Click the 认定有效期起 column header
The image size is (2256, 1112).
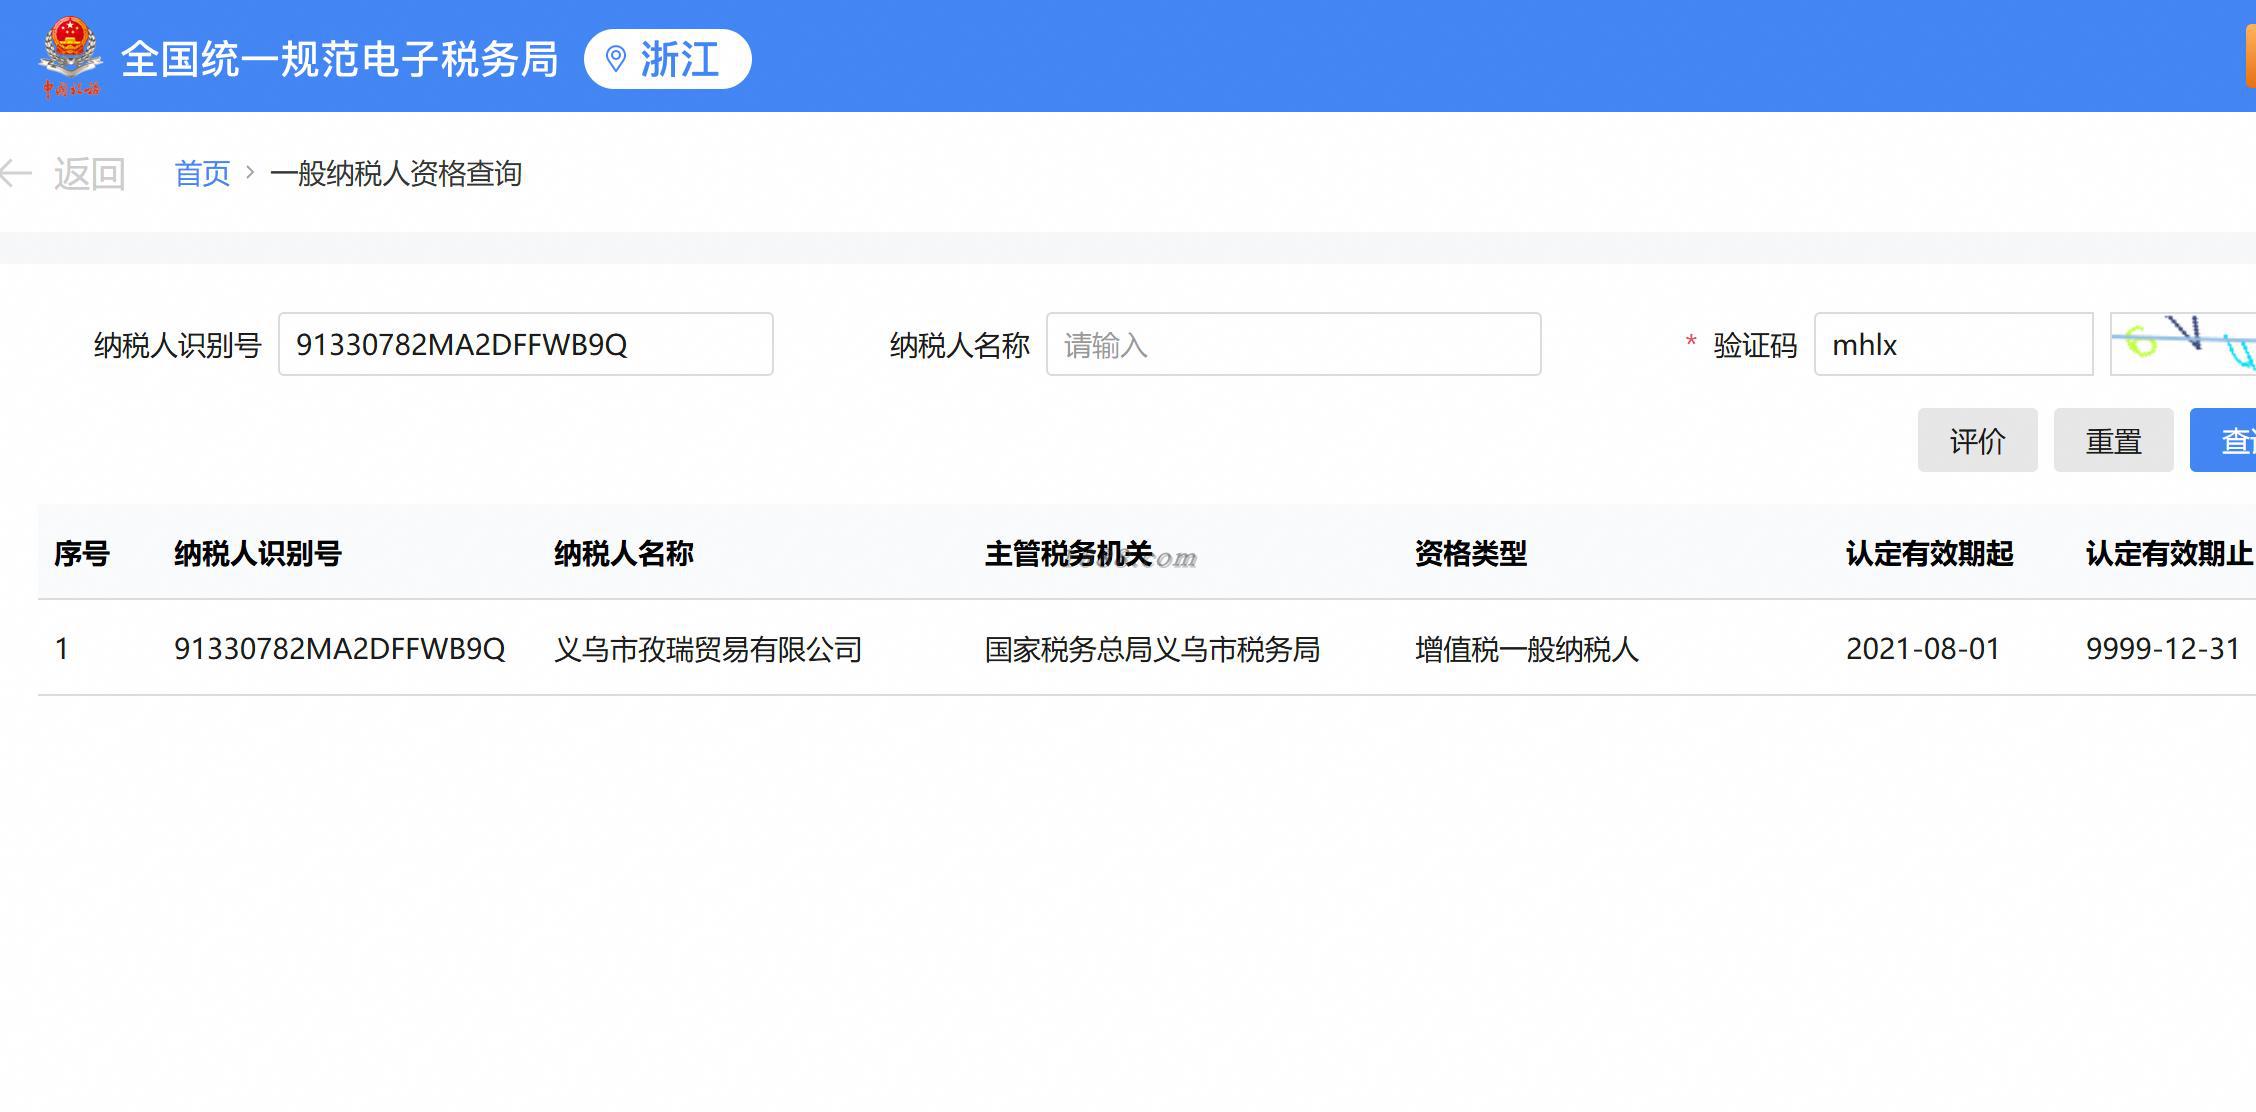(x=1929, y=553)
